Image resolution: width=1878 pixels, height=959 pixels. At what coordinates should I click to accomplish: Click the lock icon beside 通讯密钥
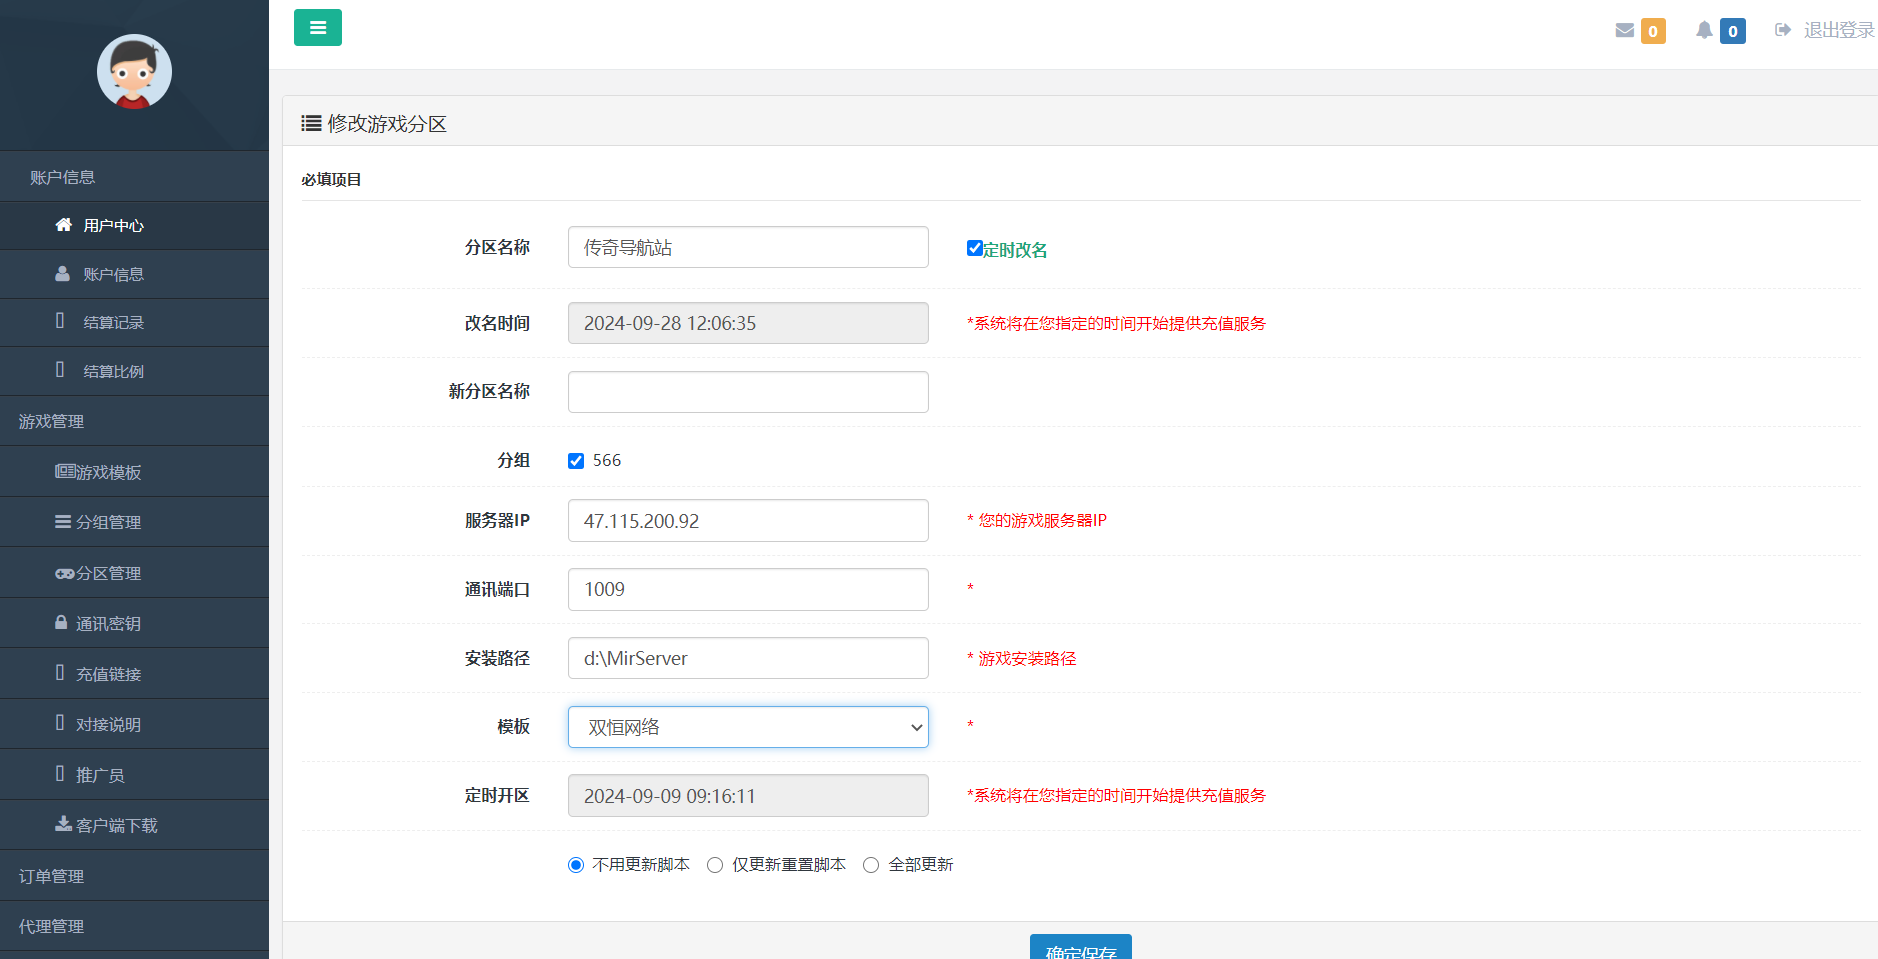coord(61,622)
